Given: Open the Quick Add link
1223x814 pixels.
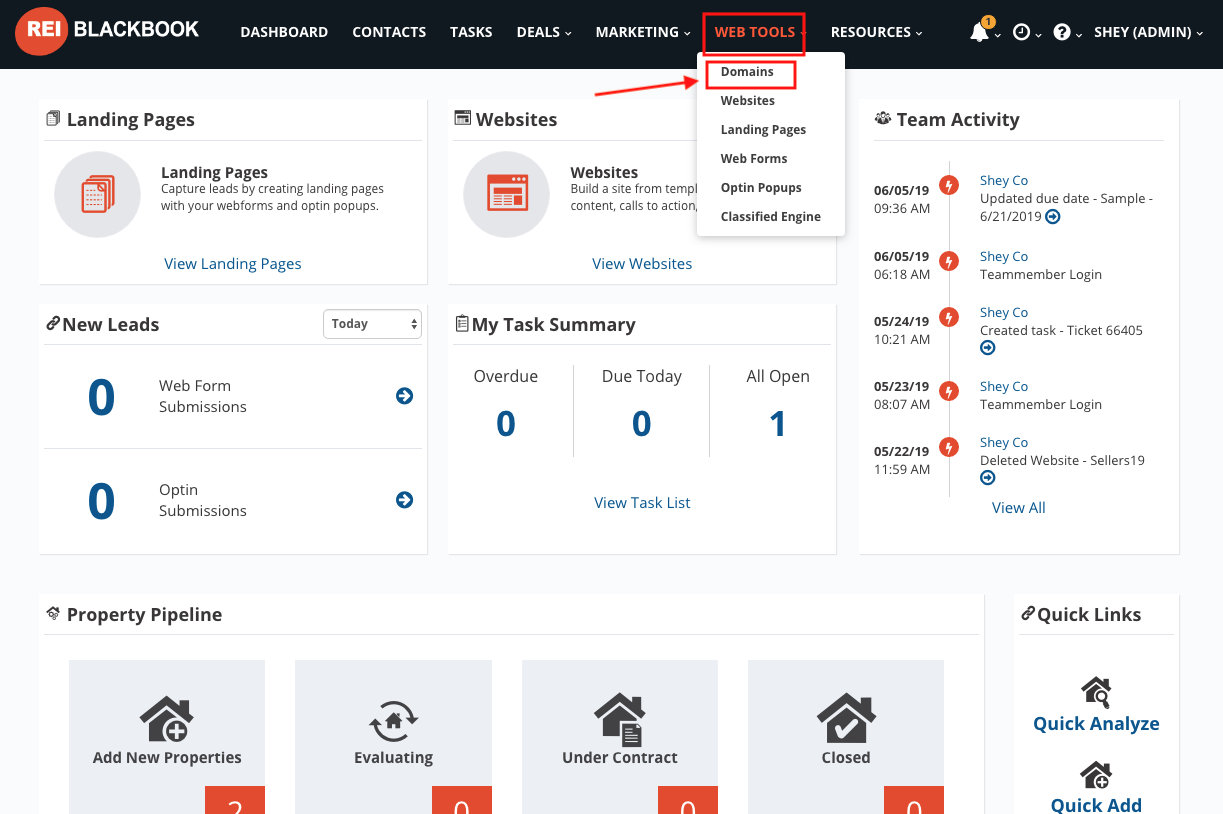Looking at the screenshot, I should pos(1096,805).
